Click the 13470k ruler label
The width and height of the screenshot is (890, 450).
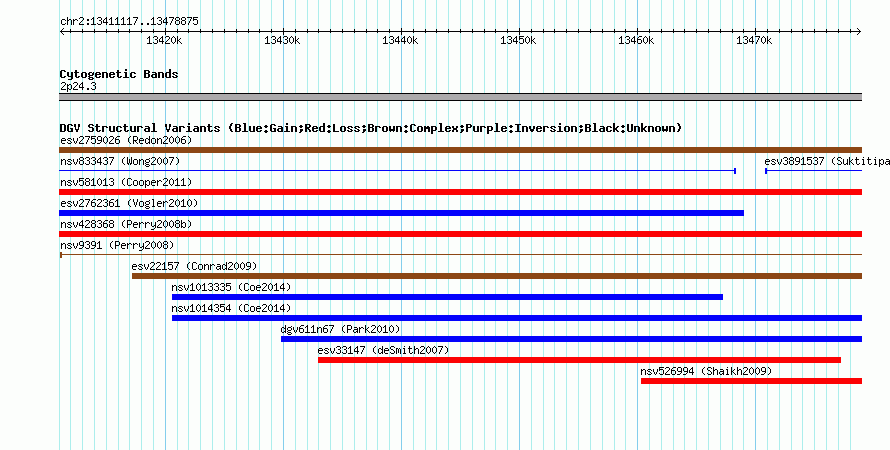(x=754, y=40)
